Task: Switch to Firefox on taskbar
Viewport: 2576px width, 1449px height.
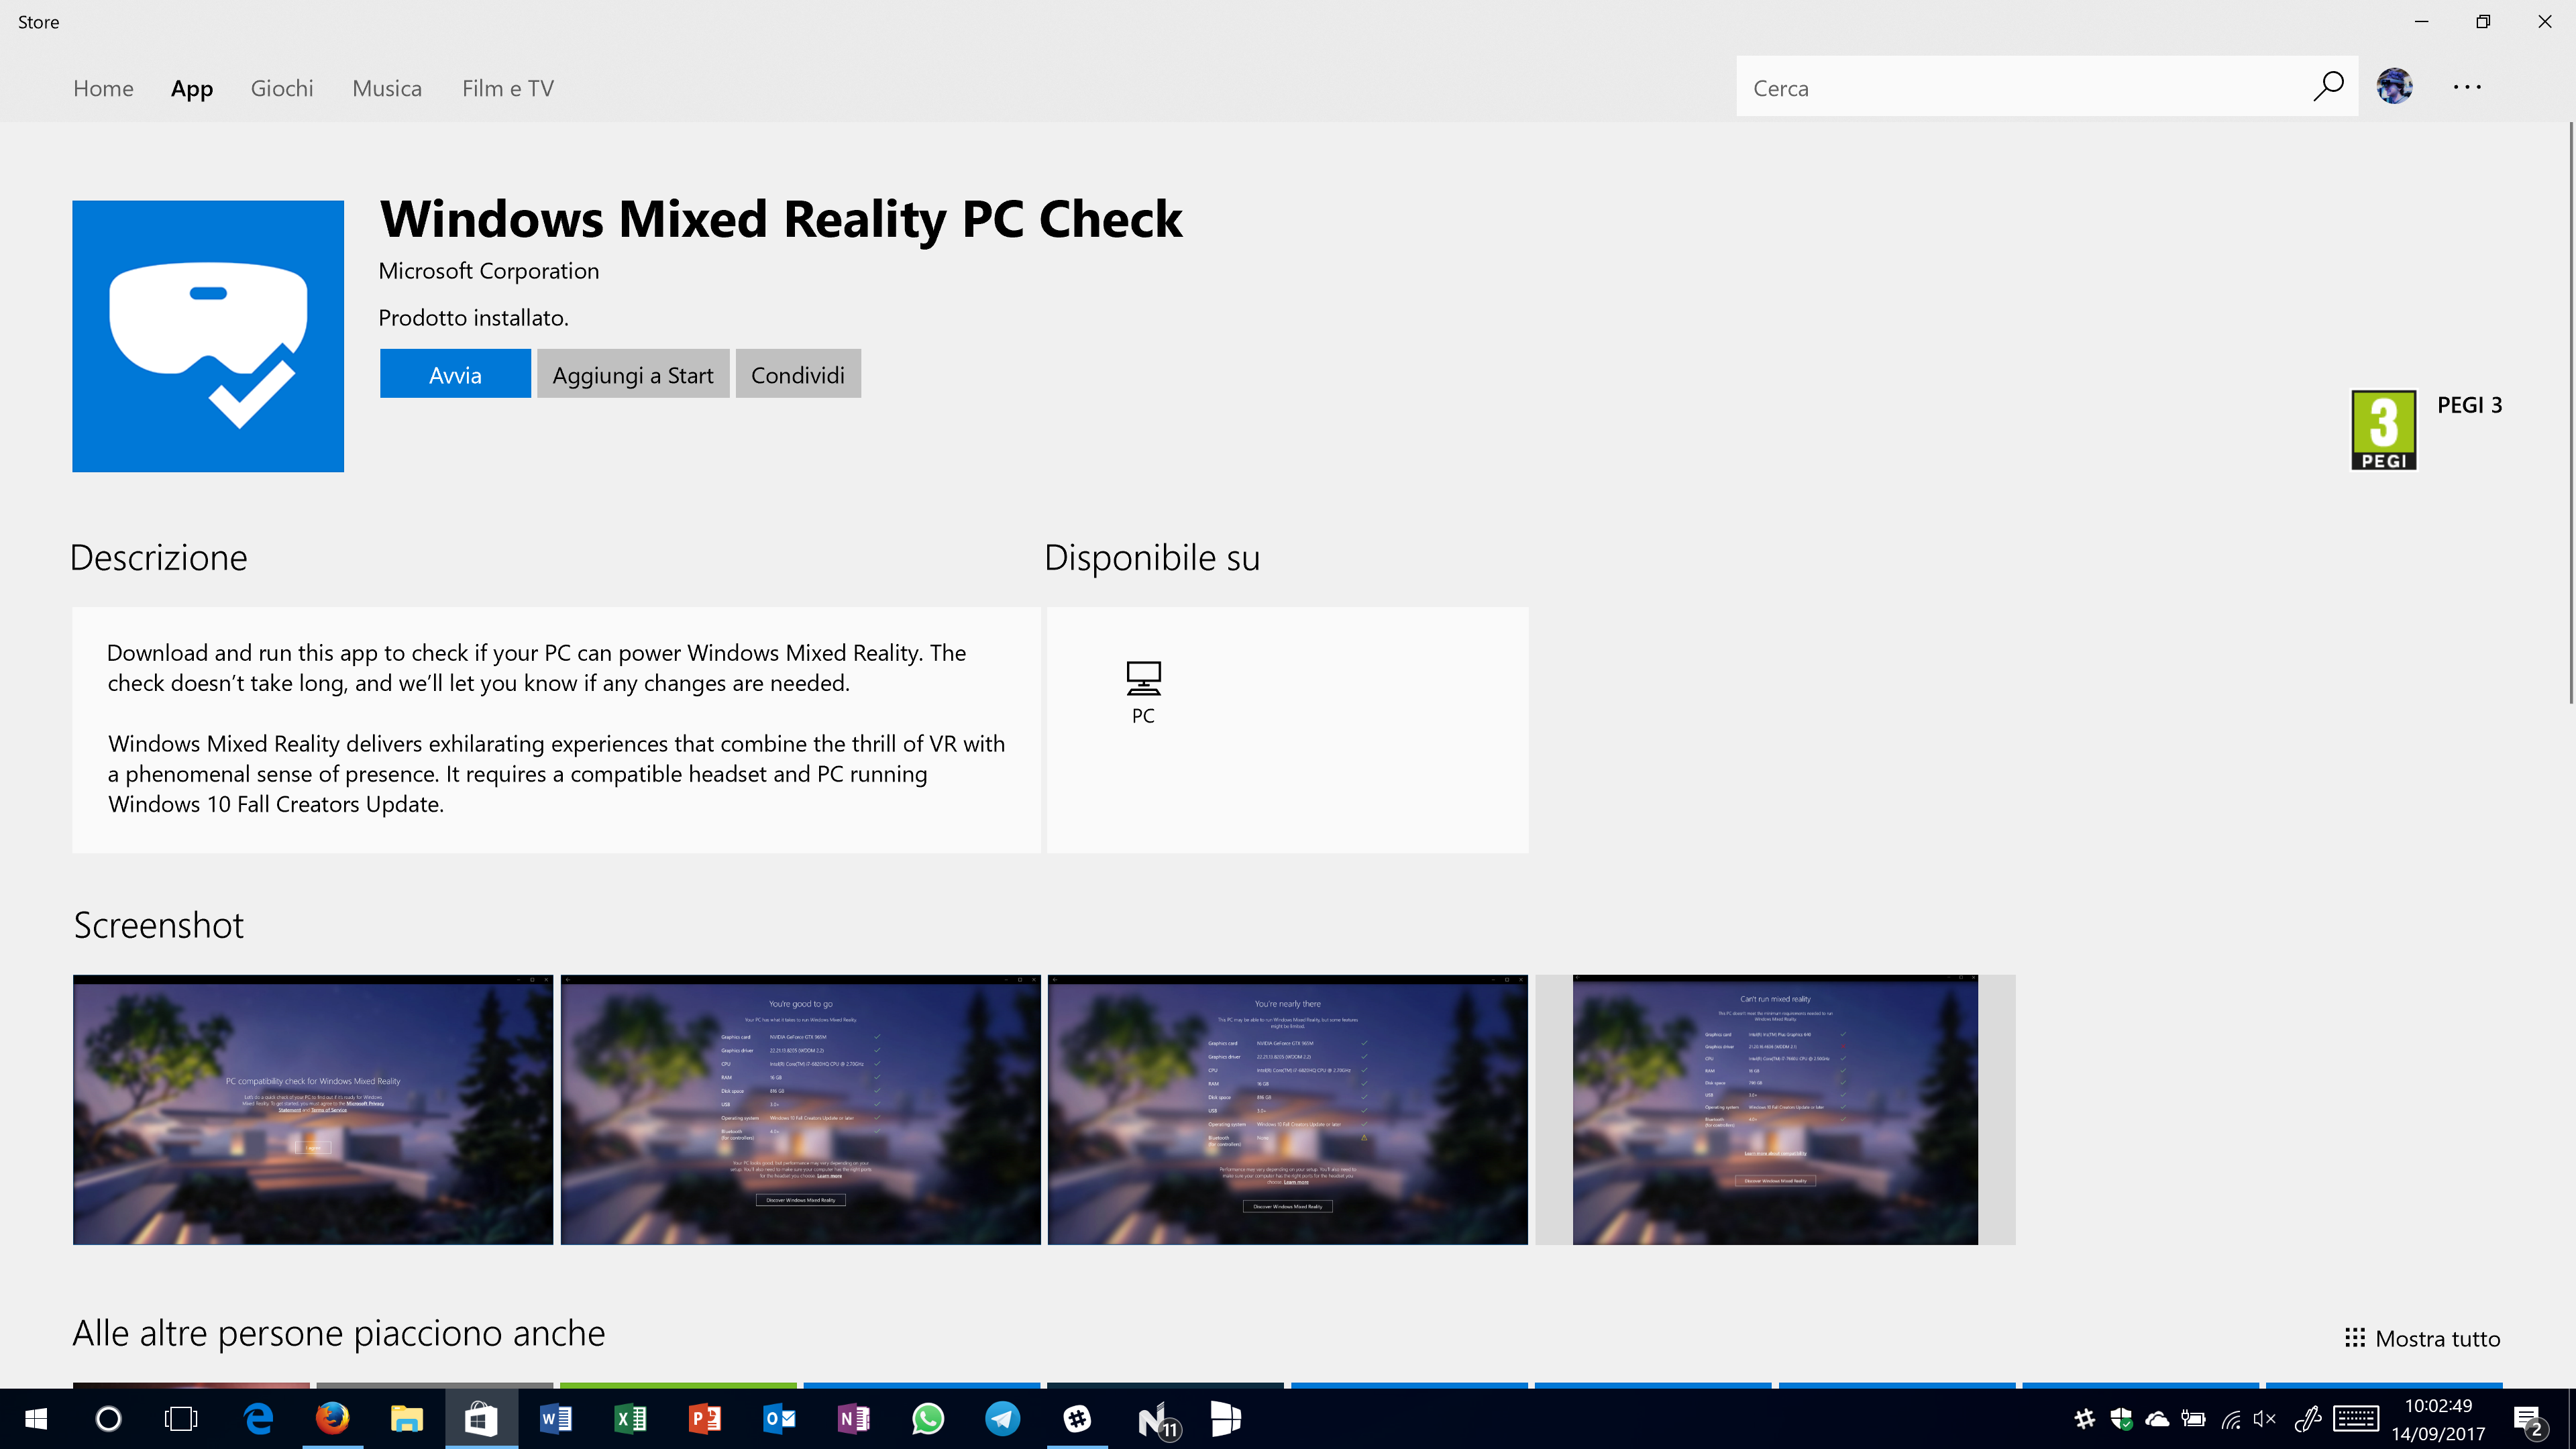Action: click(333, 1419)
